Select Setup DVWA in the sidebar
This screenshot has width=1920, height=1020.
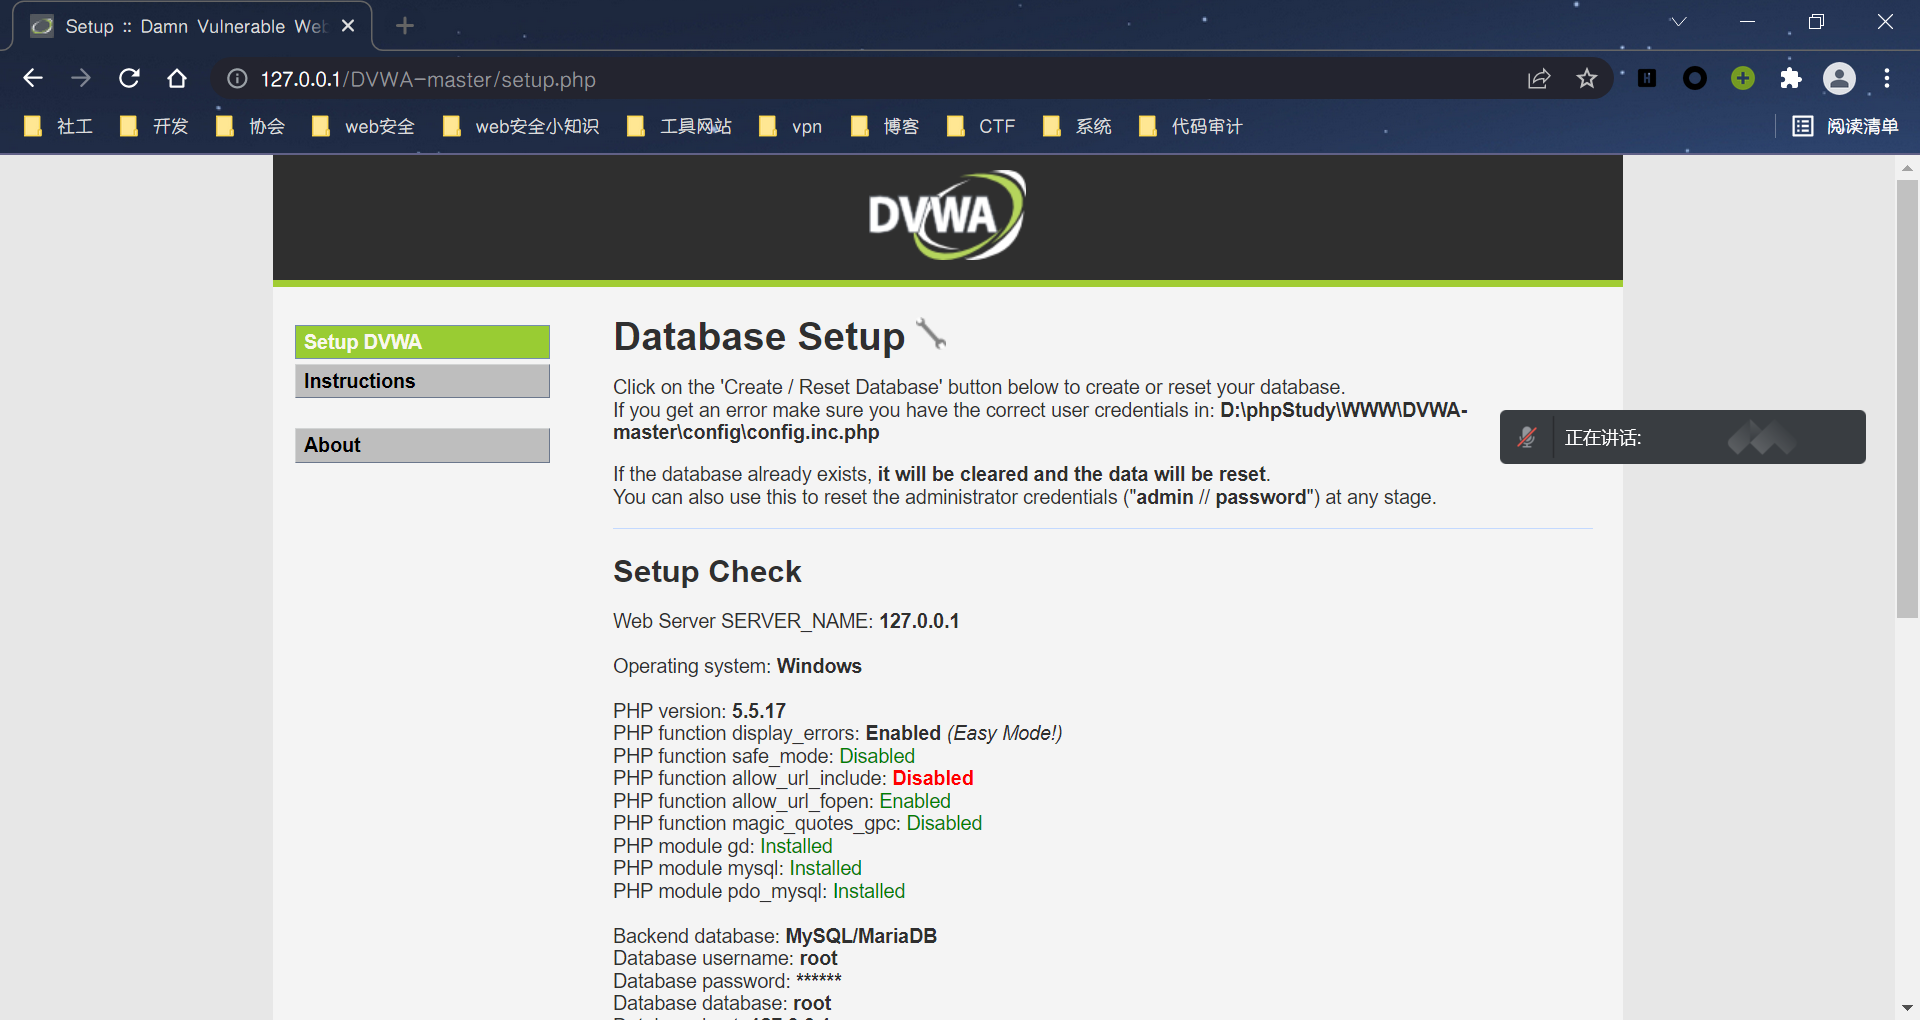[422, 342]
